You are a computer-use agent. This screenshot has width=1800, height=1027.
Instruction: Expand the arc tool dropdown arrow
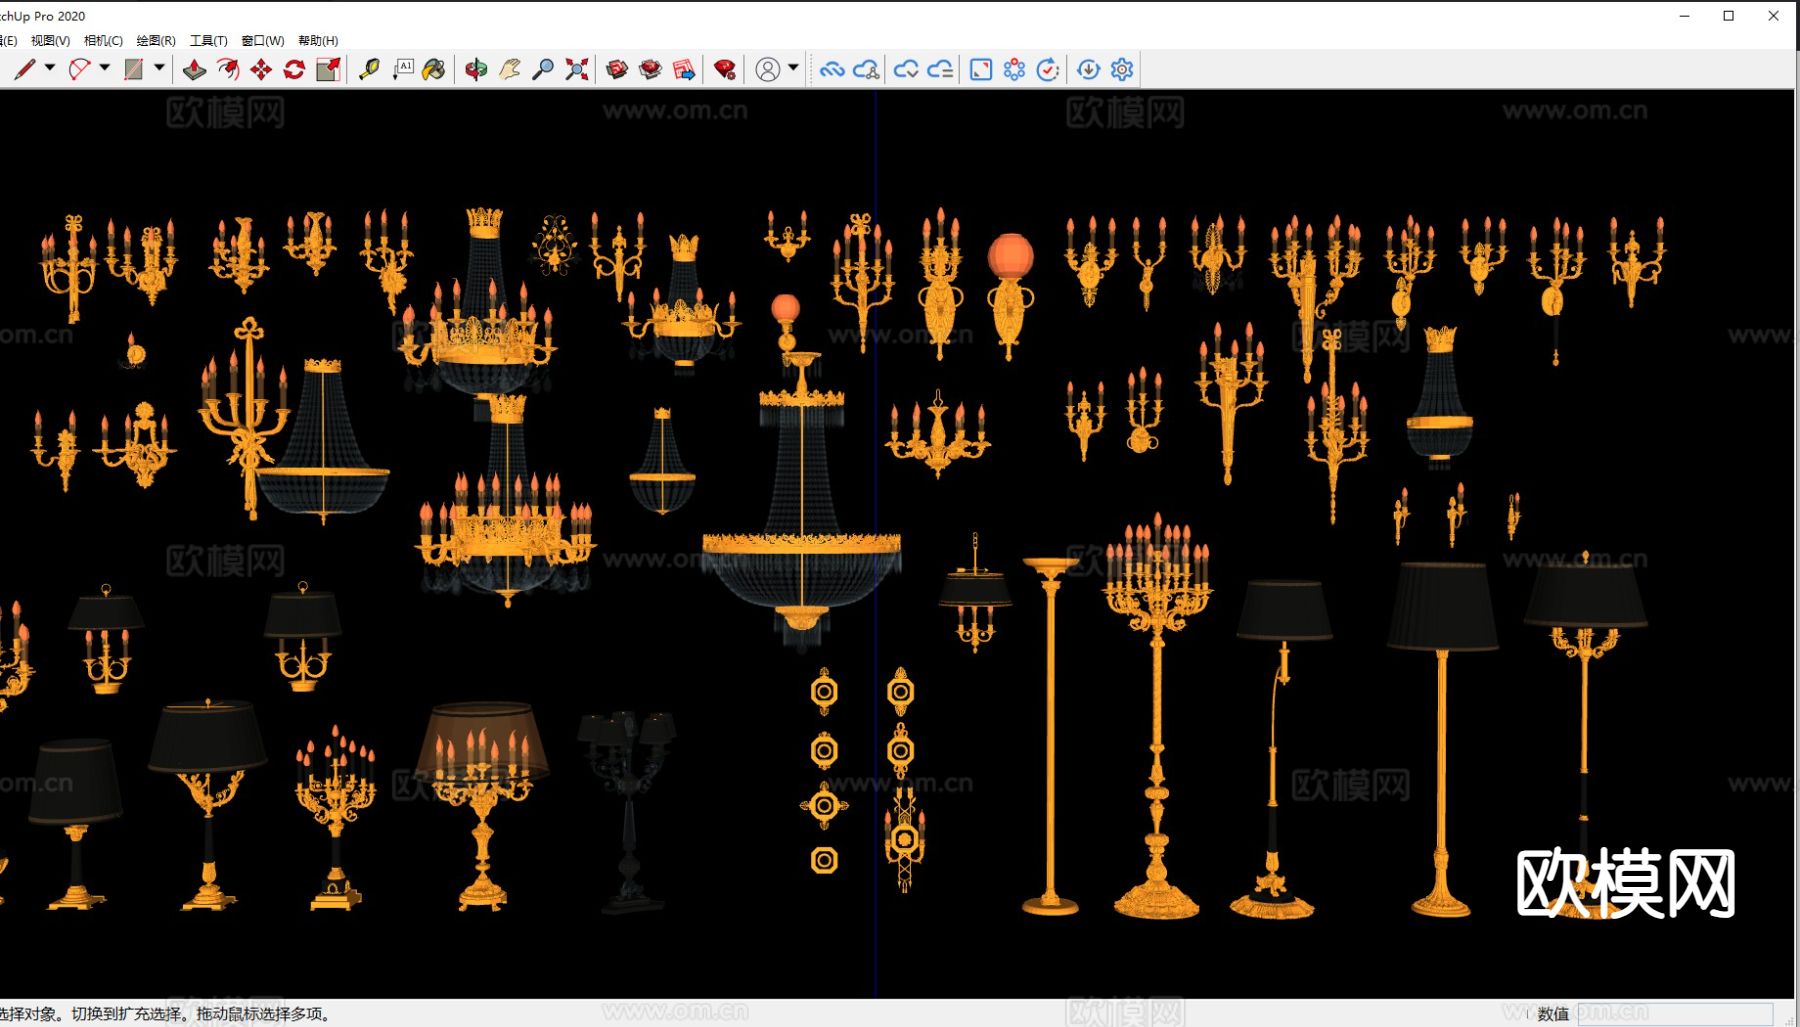point(105,68)
